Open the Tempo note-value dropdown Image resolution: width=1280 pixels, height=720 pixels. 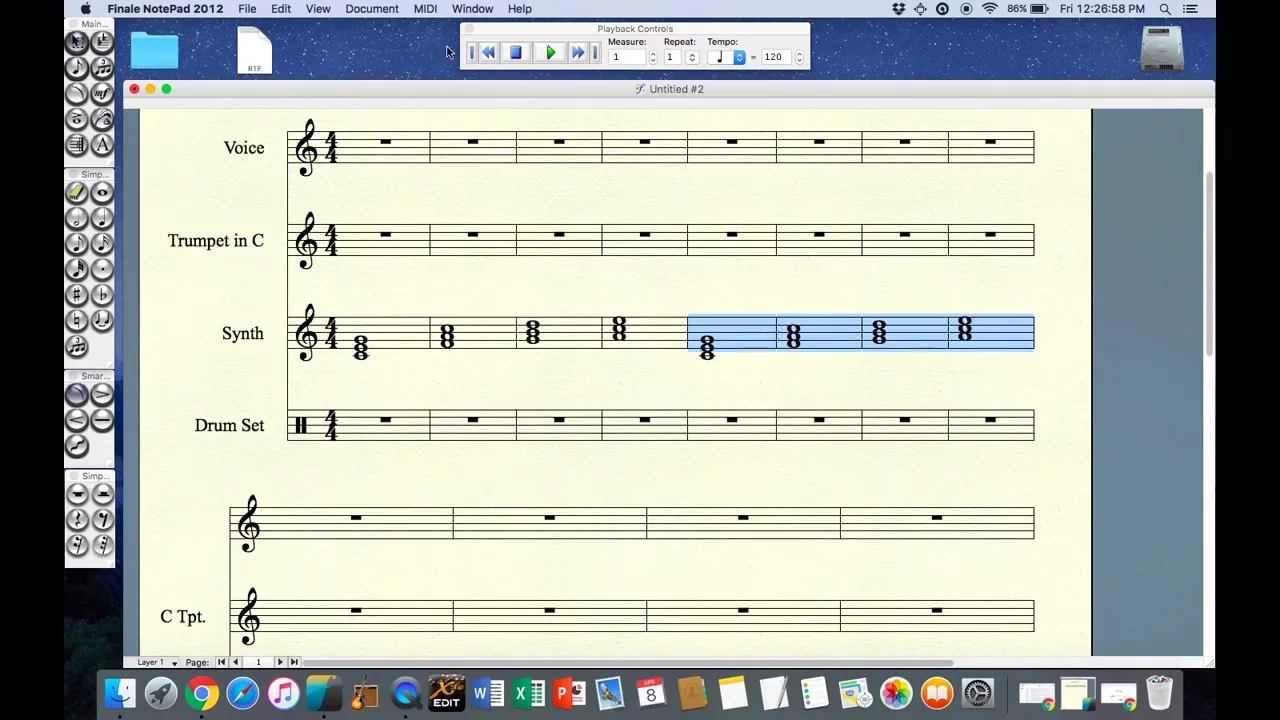click(x=727, y=57)
